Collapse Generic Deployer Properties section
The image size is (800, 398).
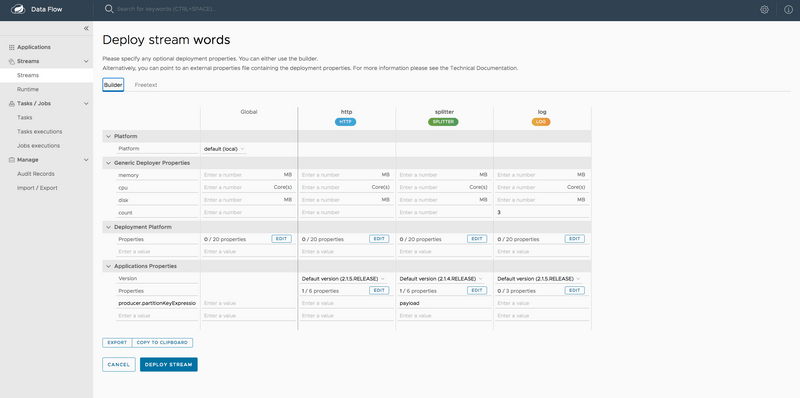(x=108, y=163)
